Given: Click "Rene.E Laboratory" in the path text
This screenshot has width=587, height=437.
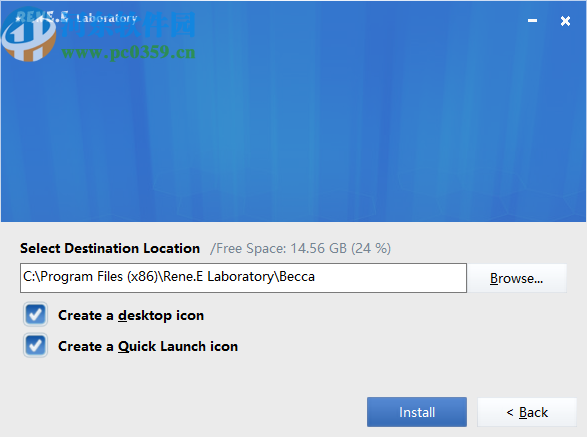Looking at the screenshot, I should coord(218,277).
